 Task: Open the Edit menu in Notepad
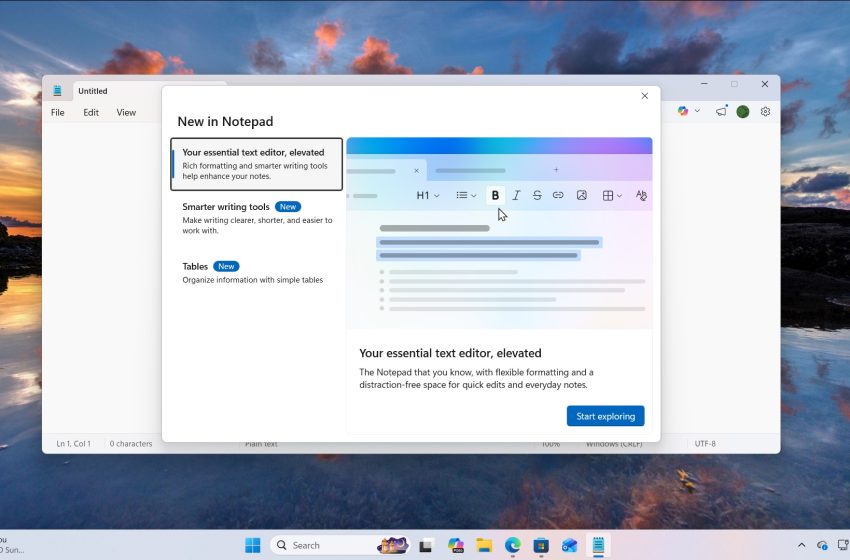tap(91, 113)
